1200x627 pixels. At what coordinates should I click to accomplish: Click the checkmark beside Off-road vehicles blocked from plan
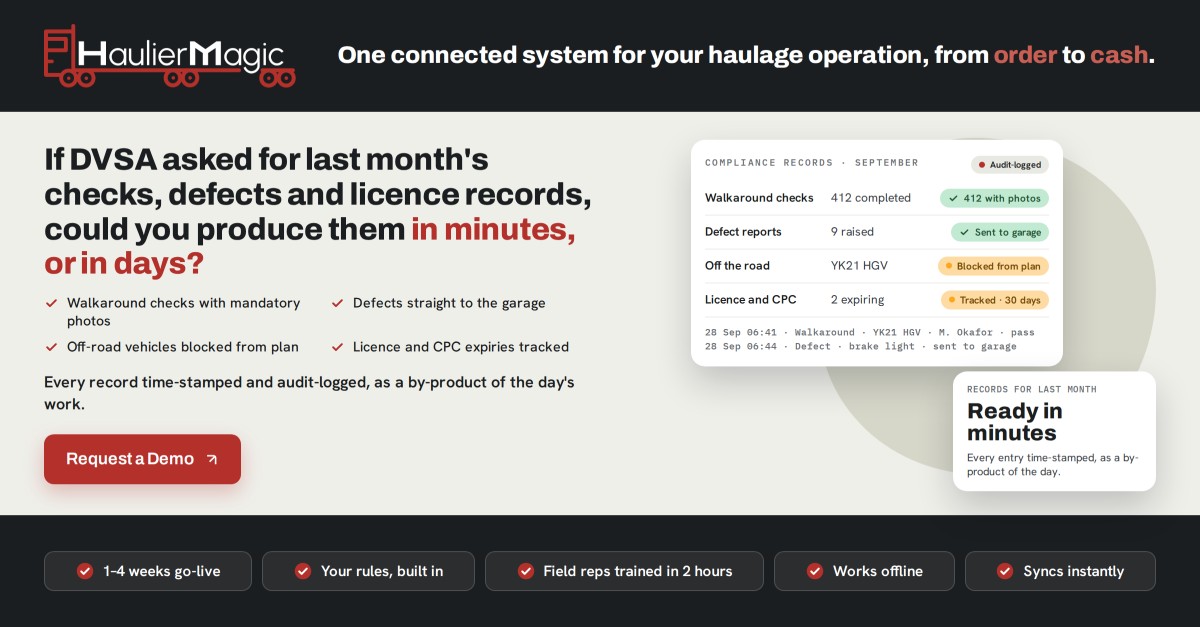pyautogui.click(x=51, y=347)
